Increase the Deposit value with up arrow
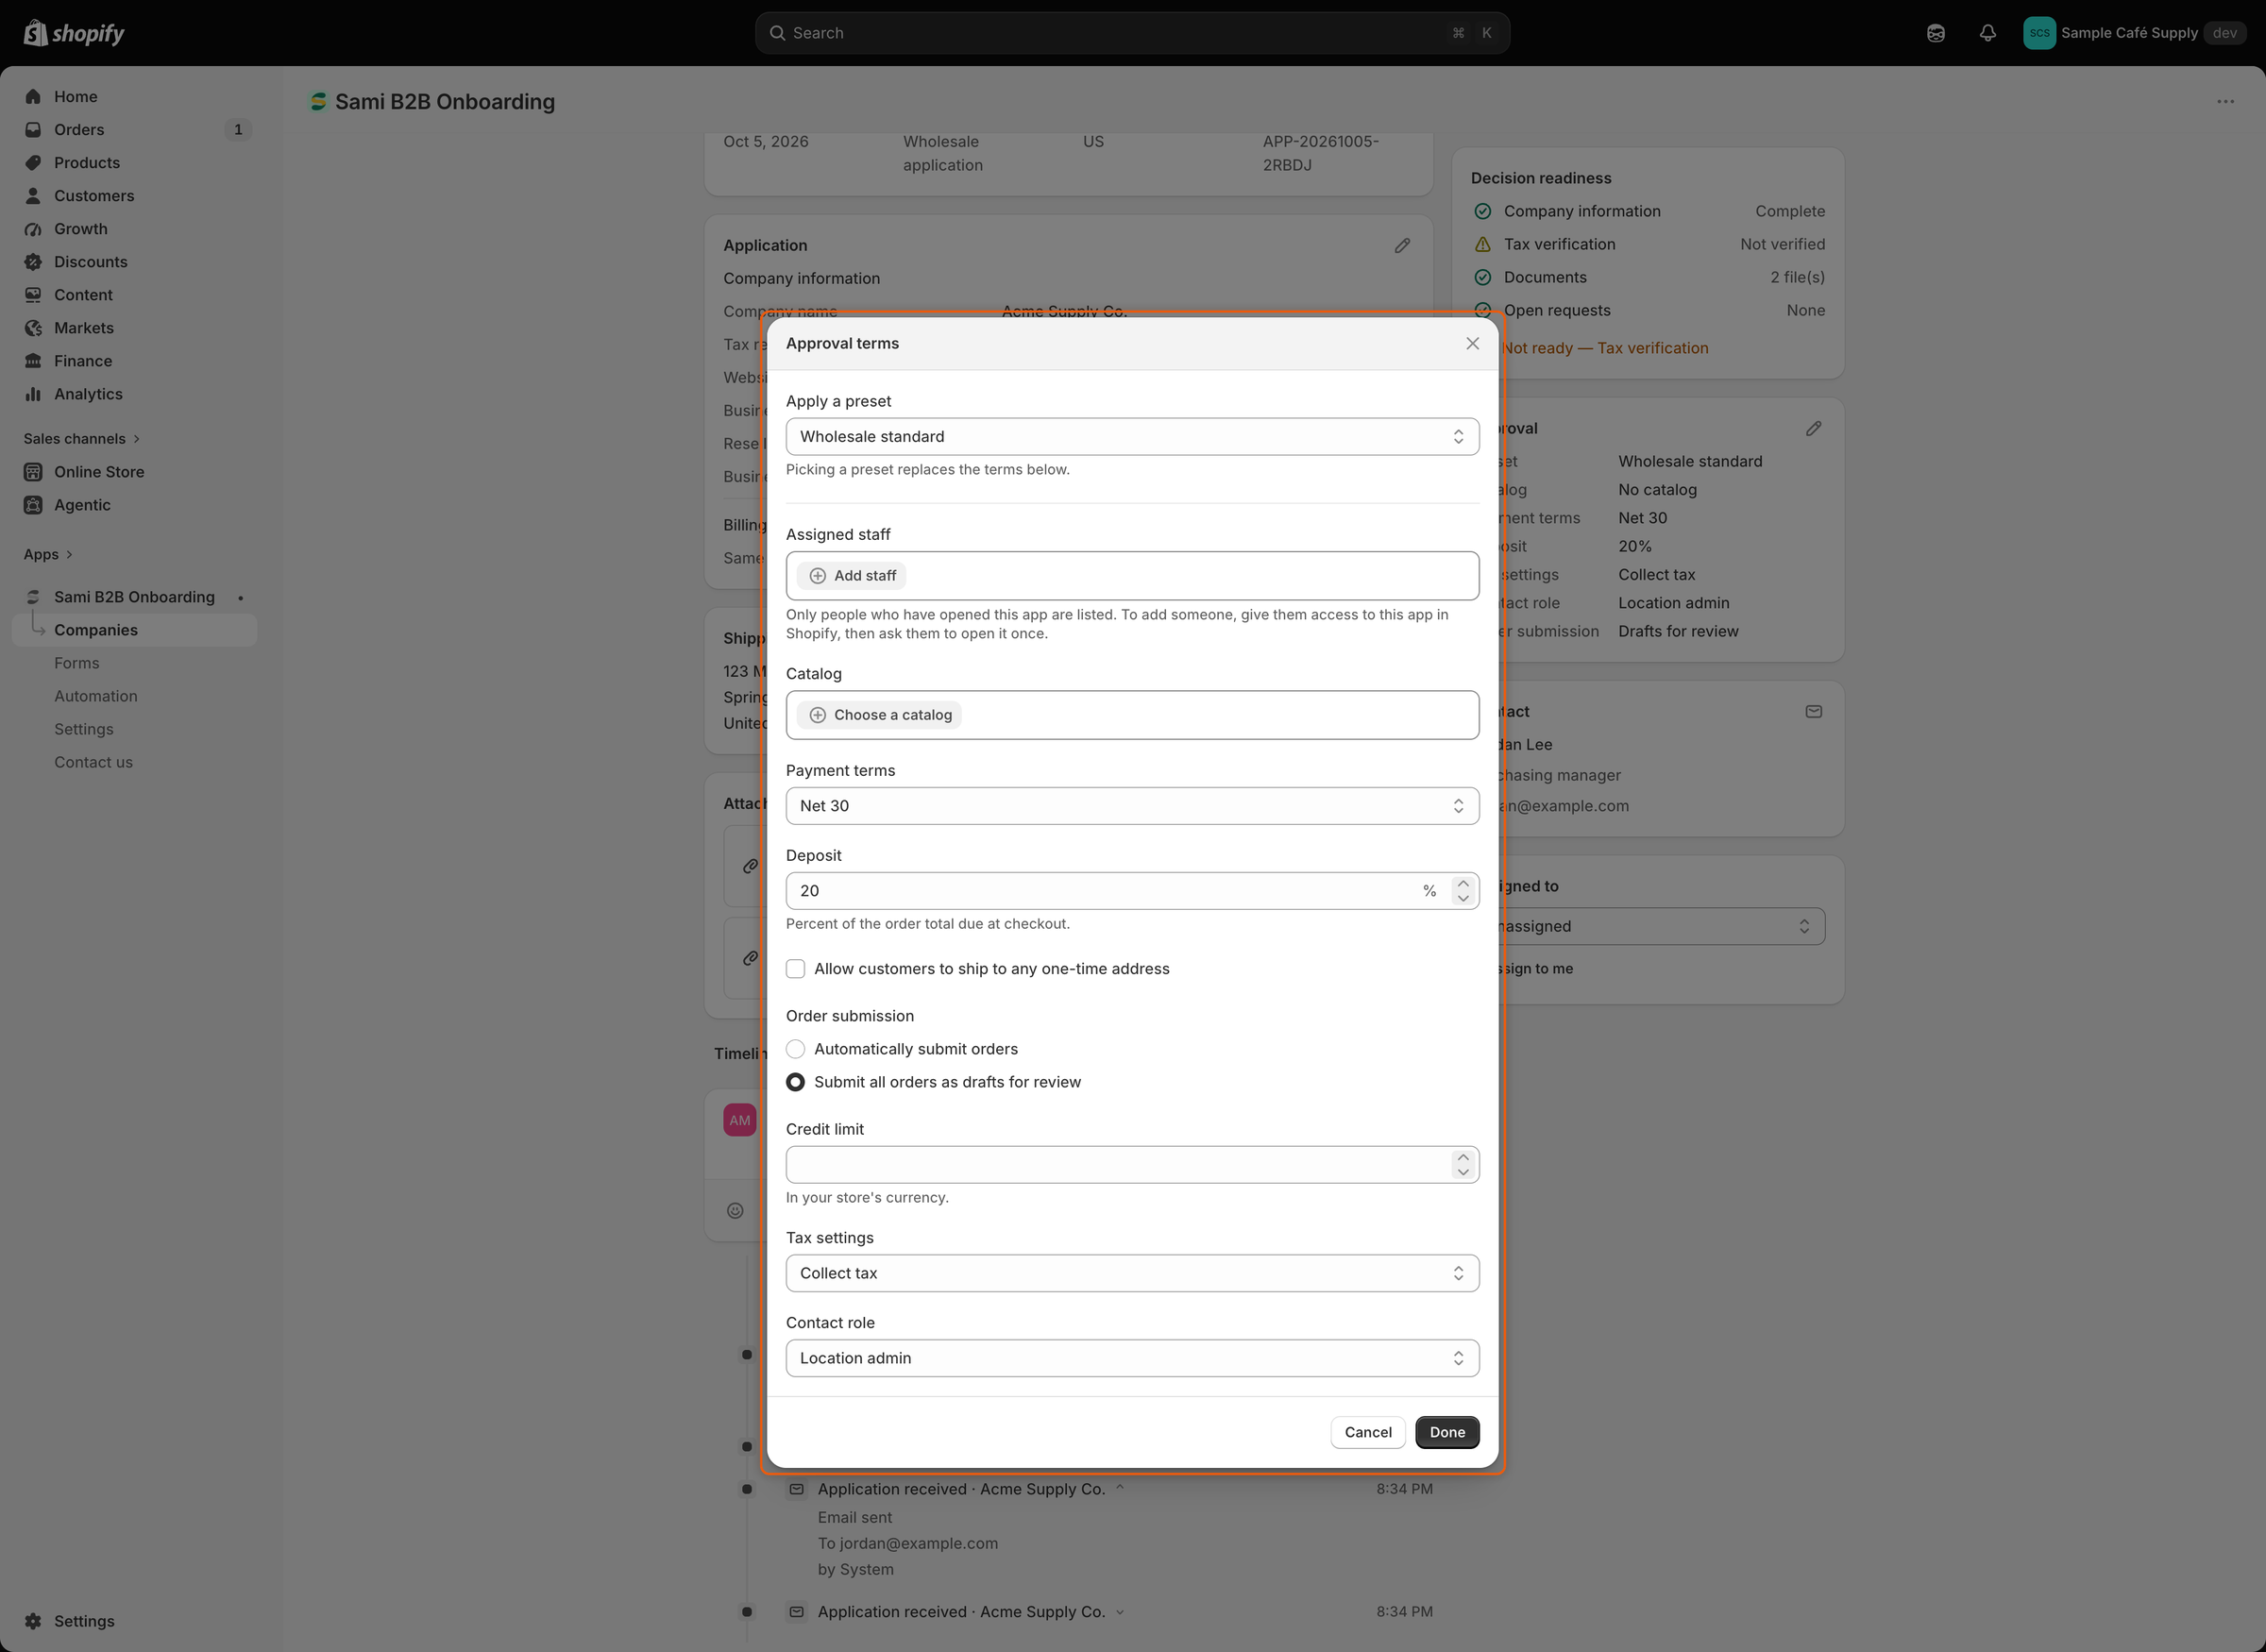 tap(1463, 883)
